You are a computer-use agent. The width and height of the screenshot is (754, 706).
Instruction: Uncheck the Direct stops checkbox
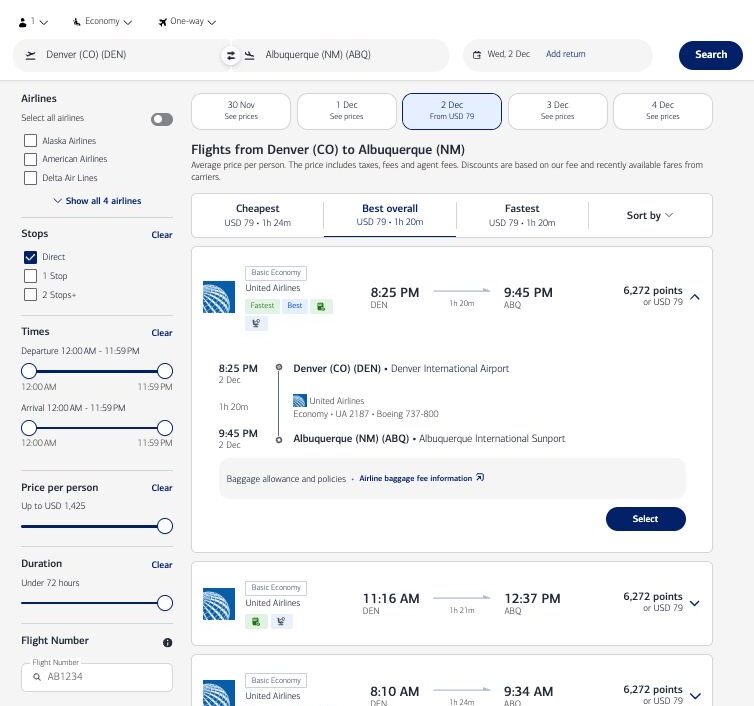pos(30,257)
